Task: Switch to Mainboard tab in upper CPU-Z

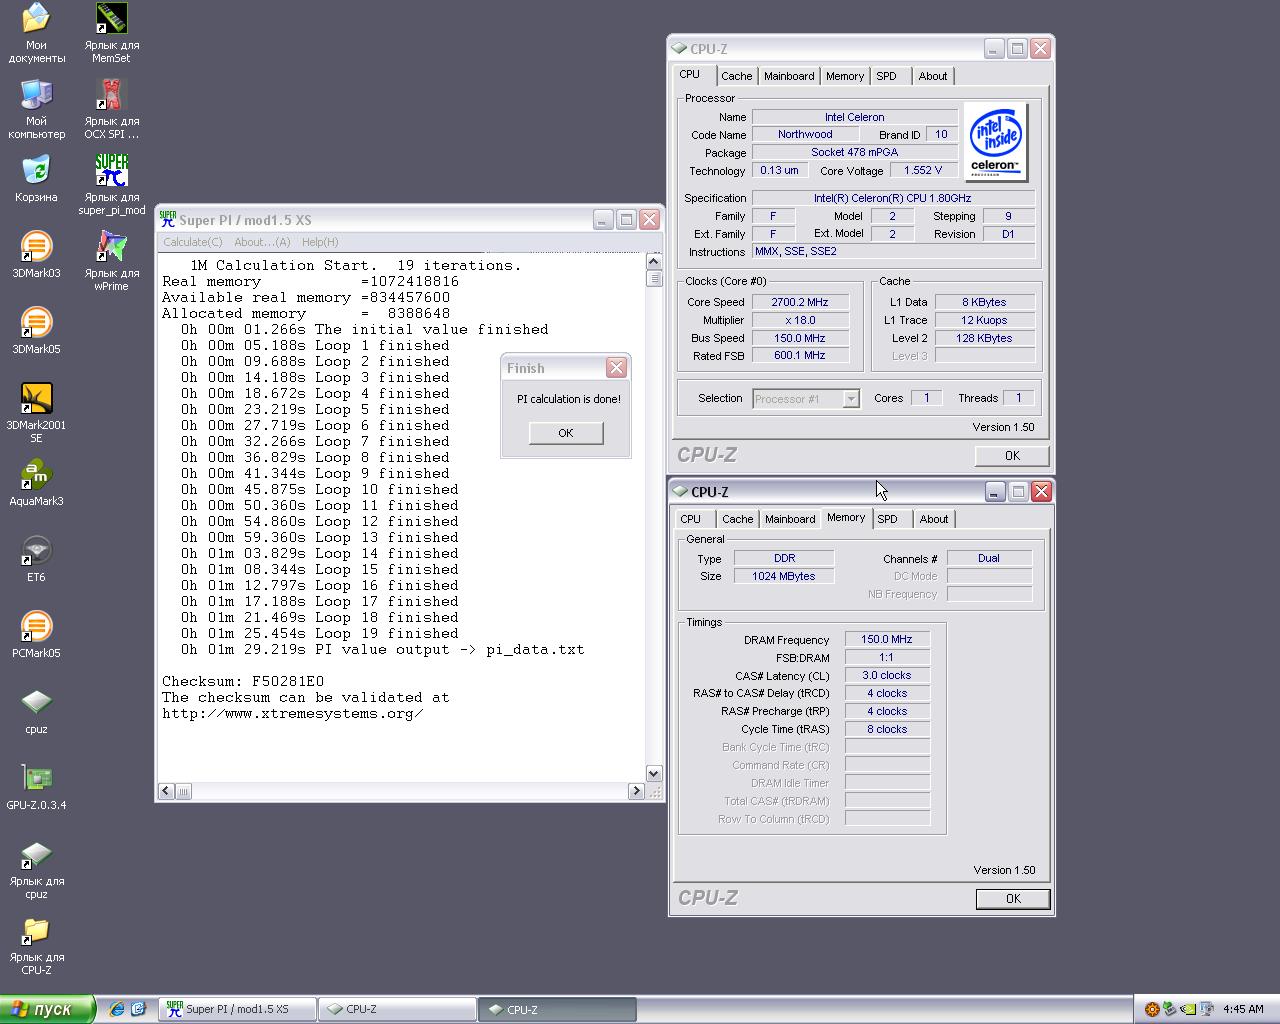Action: [789, 76]
